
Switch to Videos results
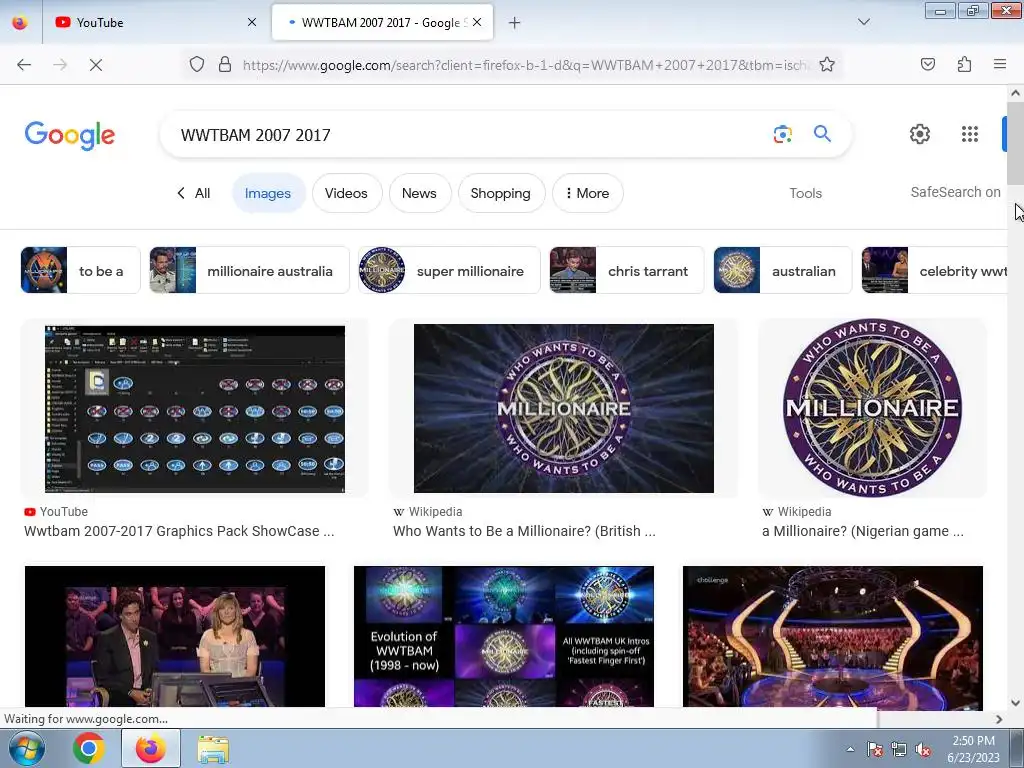(x=346, y=193)
